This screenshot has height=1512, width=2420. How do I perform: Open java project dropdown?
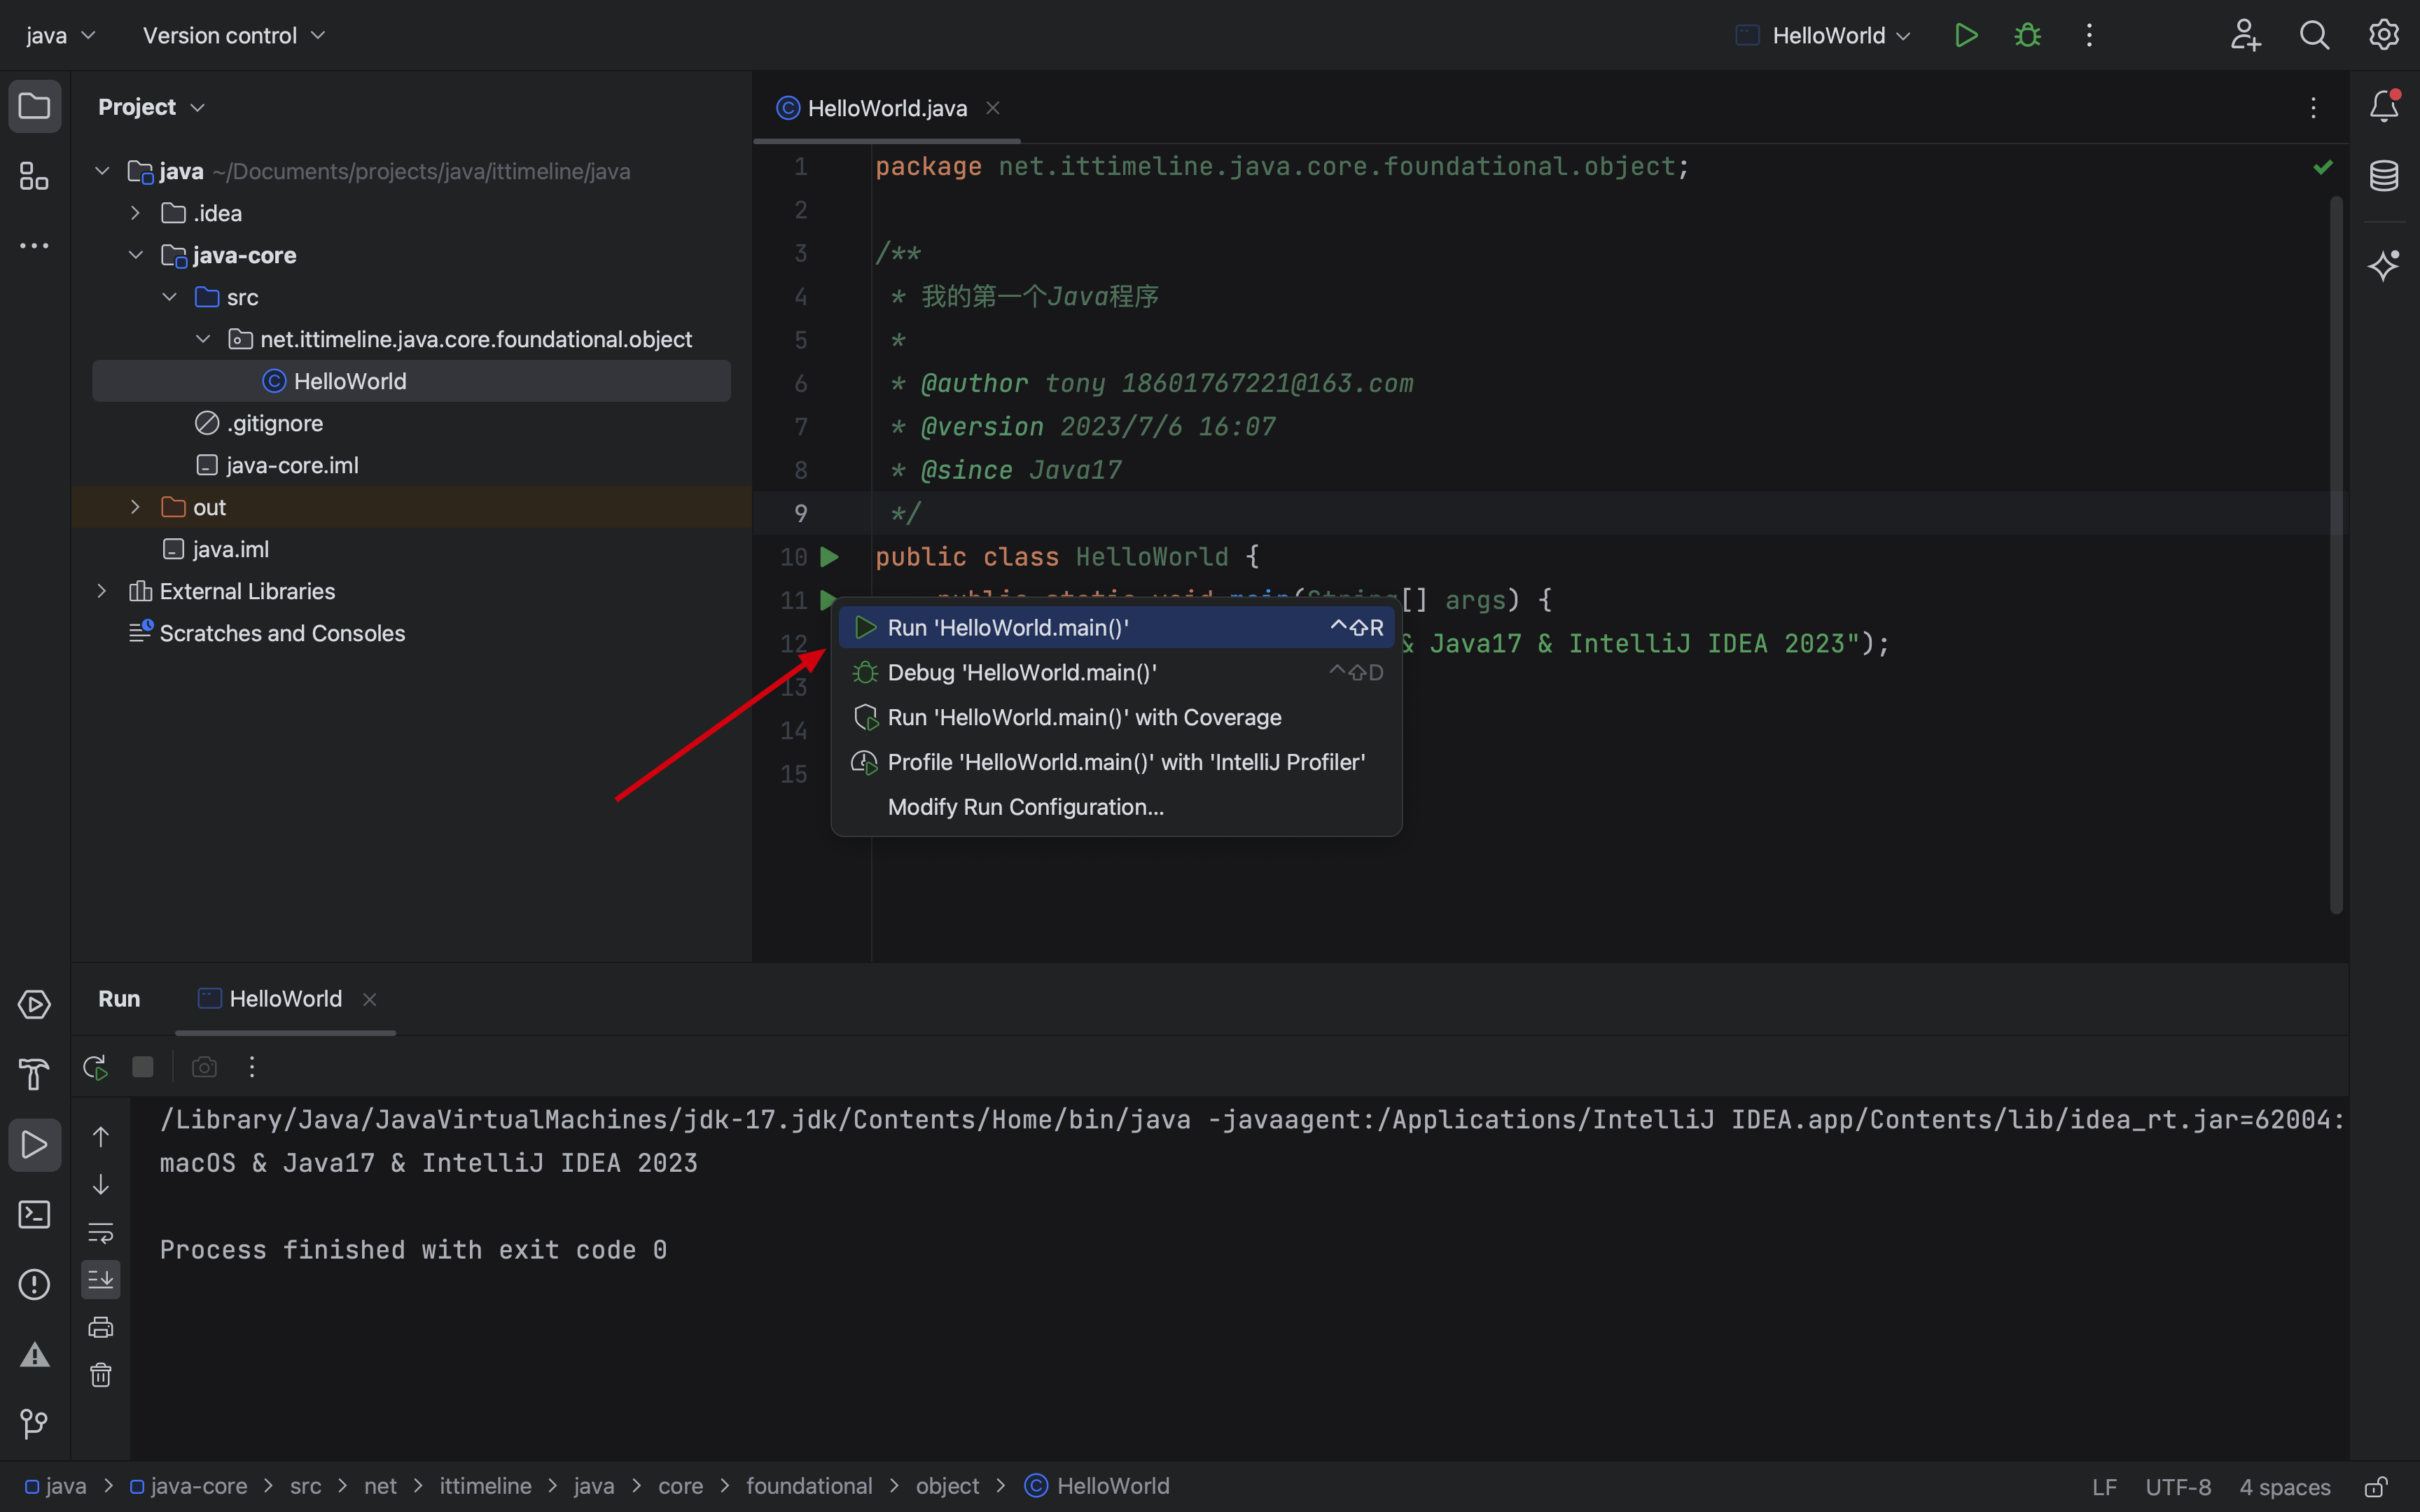[x=60, y=35]
